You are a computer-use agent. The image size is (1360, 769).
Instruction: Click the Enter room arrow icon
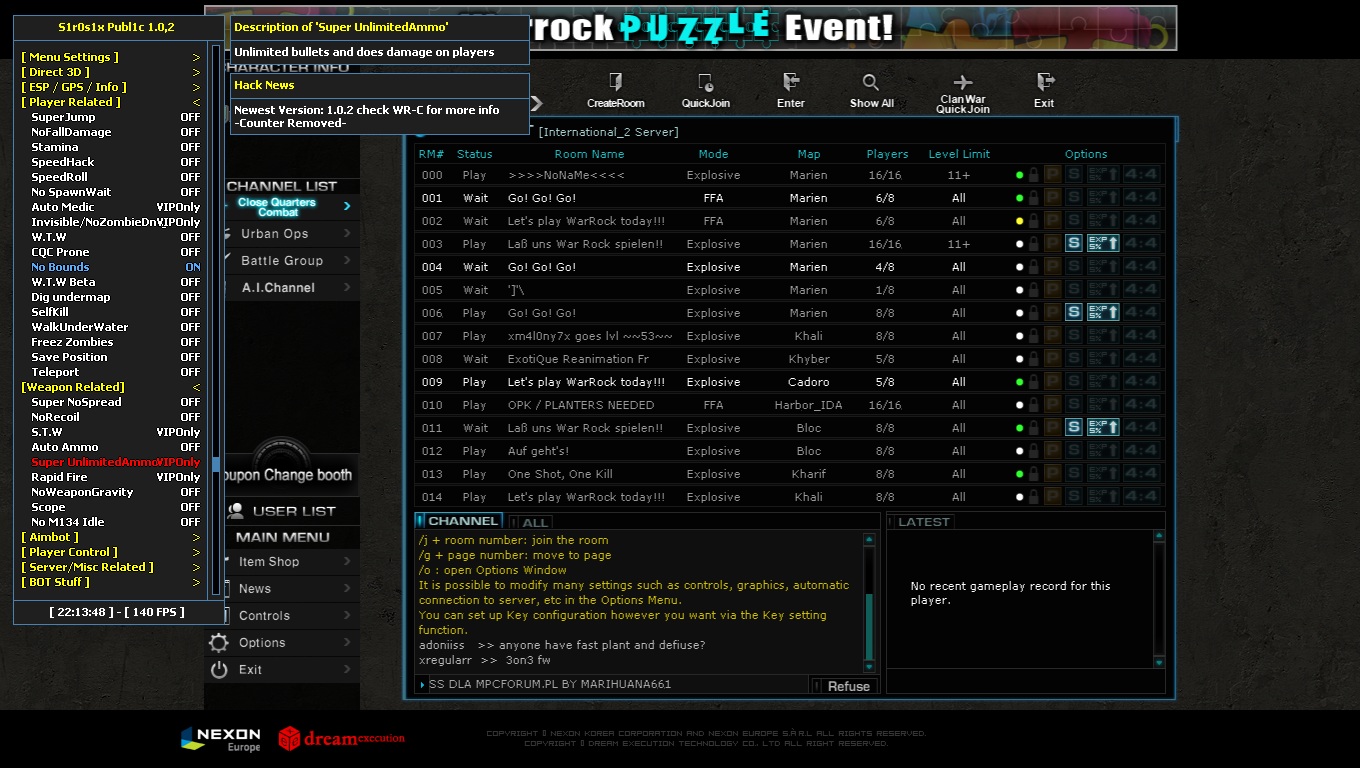click(x=791, y=82)
